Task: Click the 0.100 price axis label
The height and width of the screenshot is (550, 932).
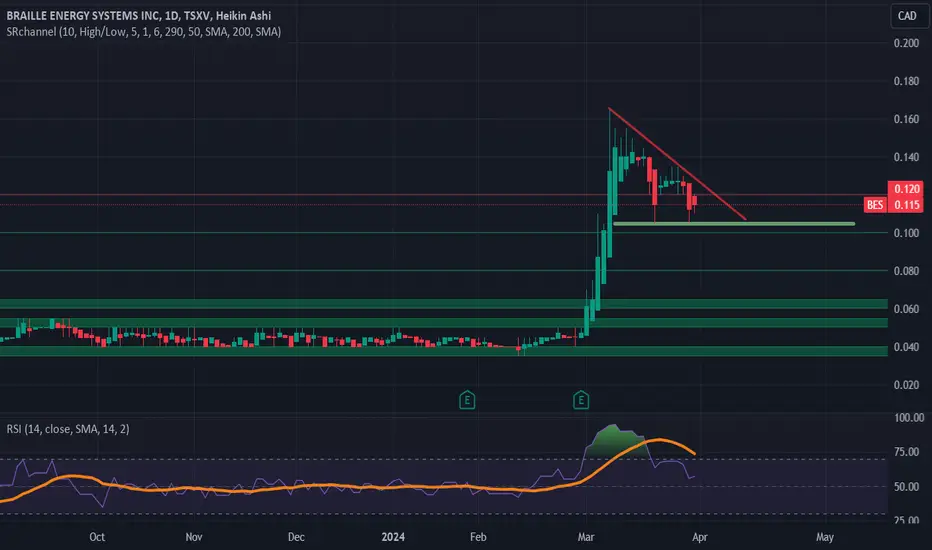Action: pyautogui.click(x=906, y=233)
